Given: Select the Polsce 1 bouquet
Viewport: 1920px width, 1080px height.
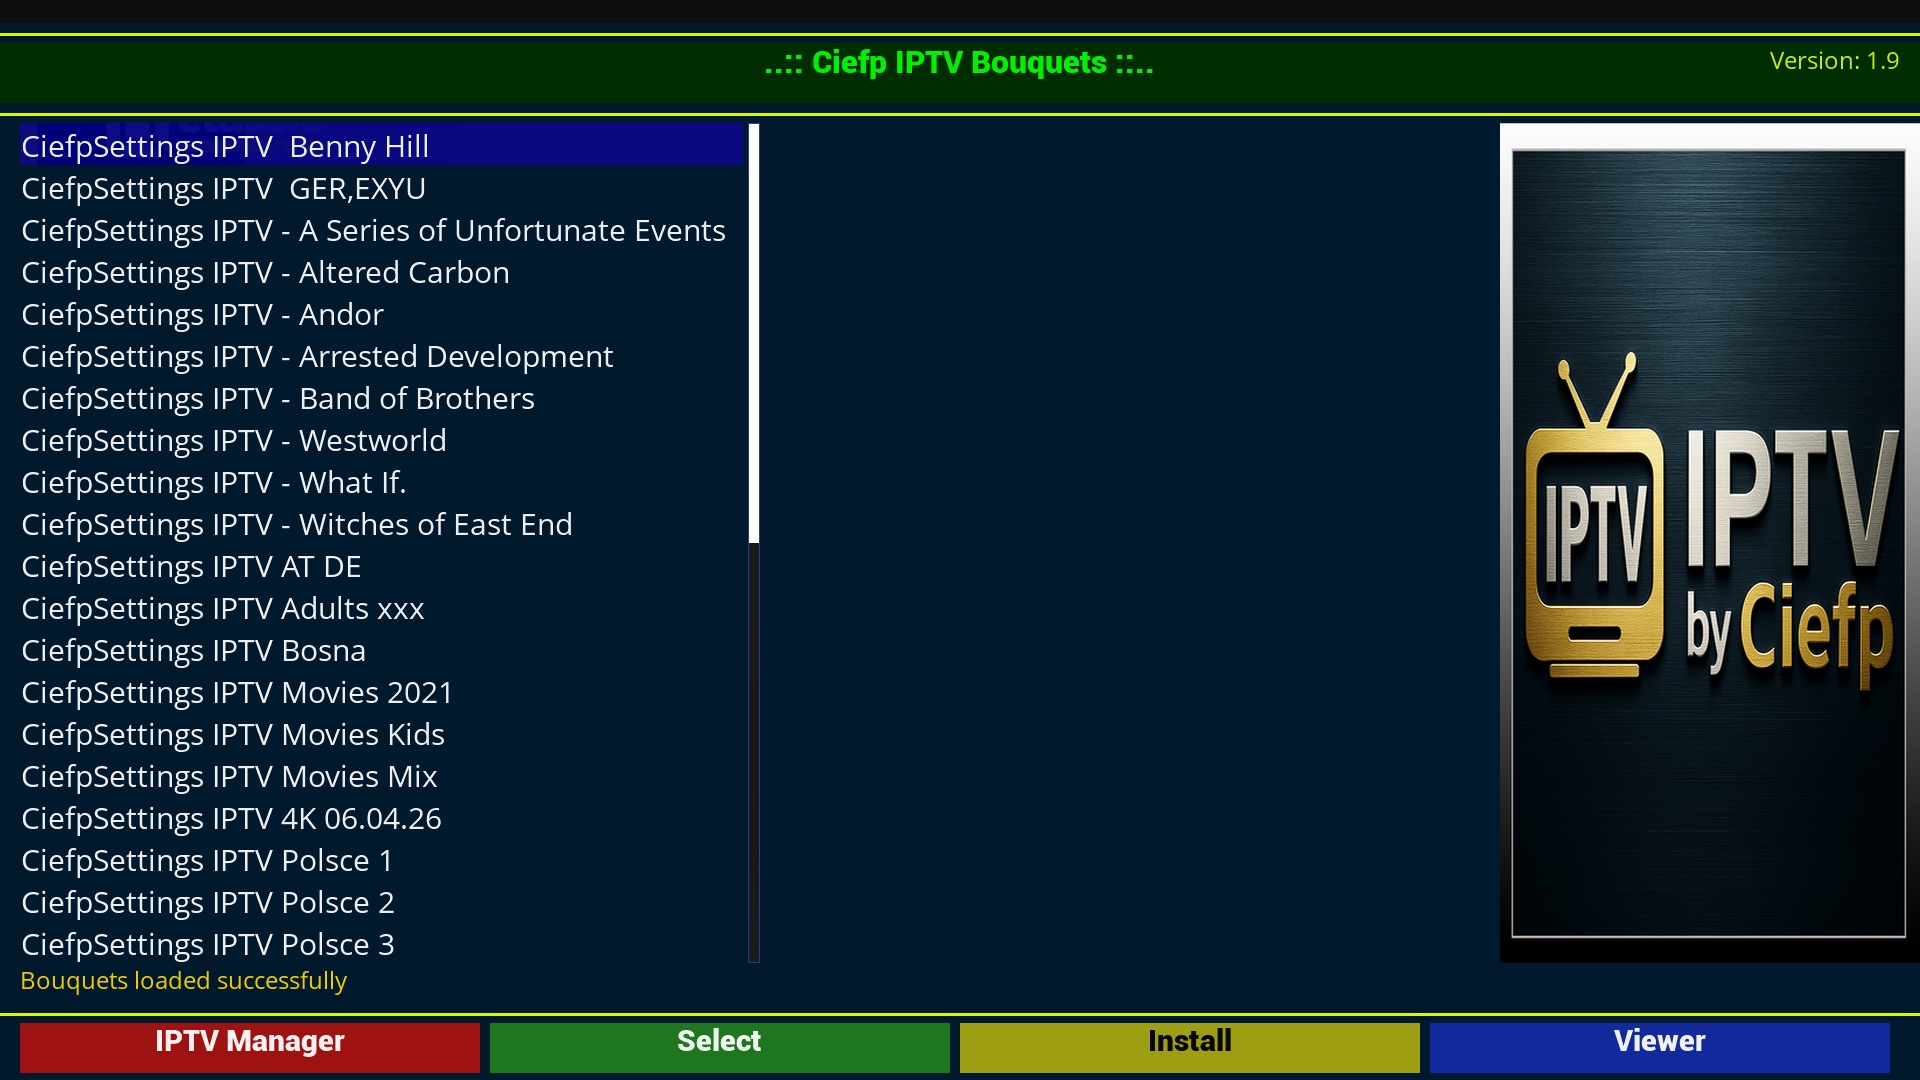Looking at the screenshot, I should 381,860.
